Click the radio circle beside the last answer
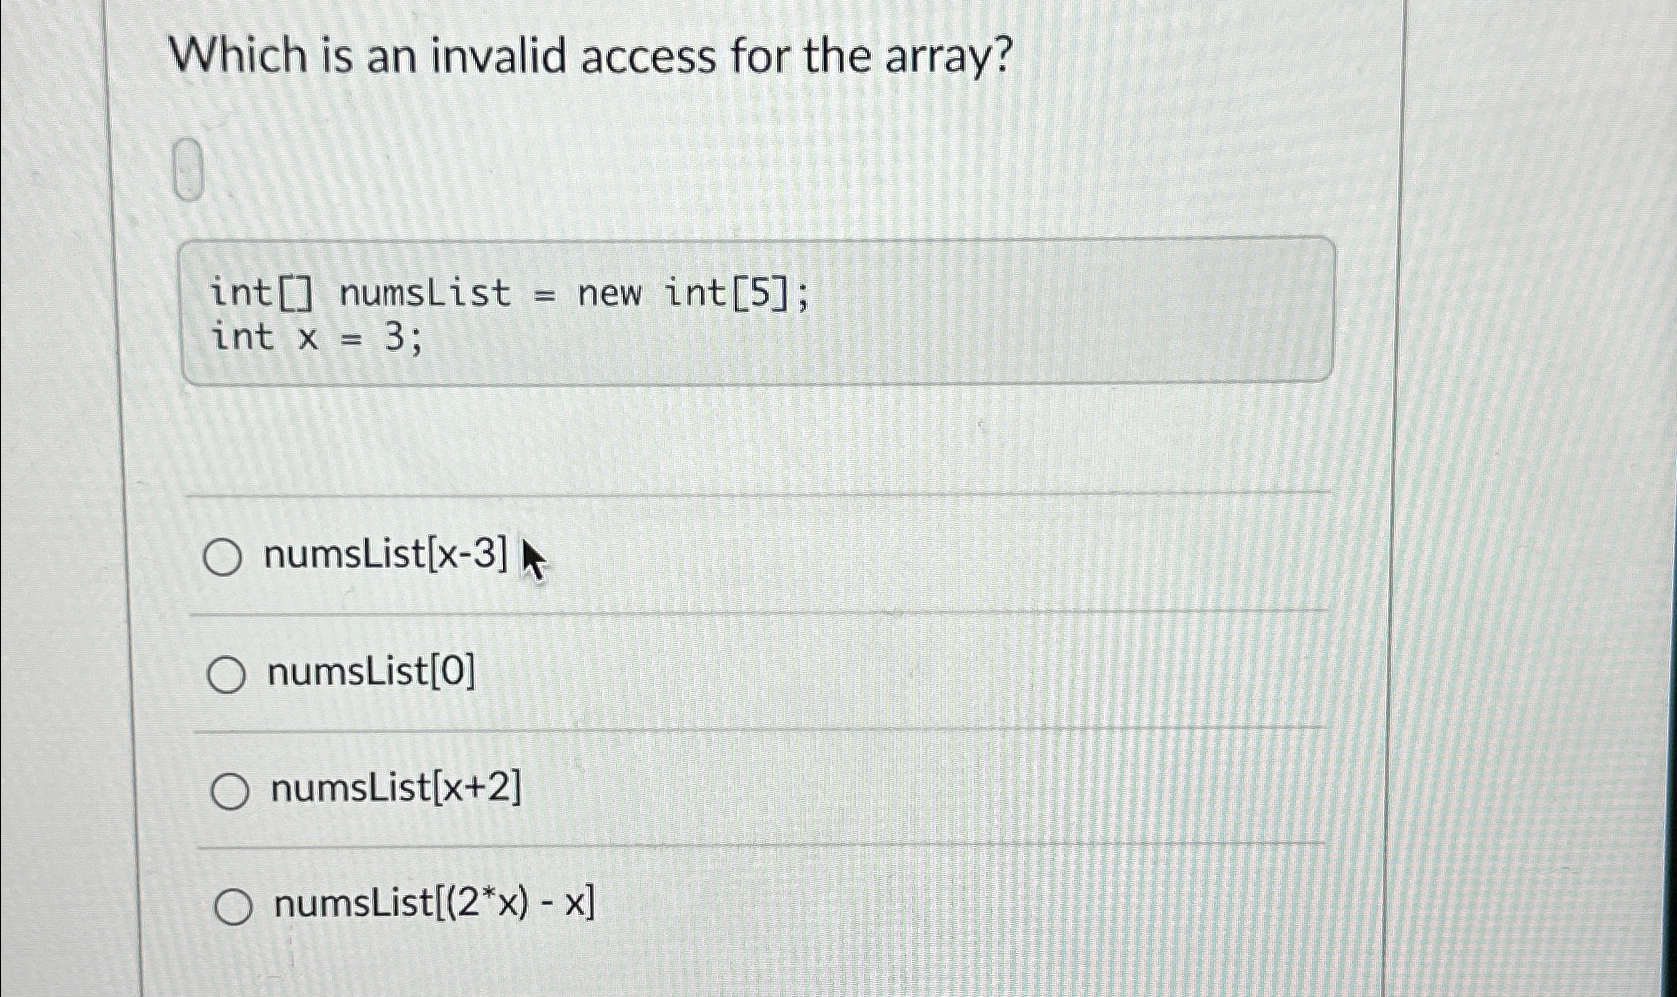 (x=235, y=903)
